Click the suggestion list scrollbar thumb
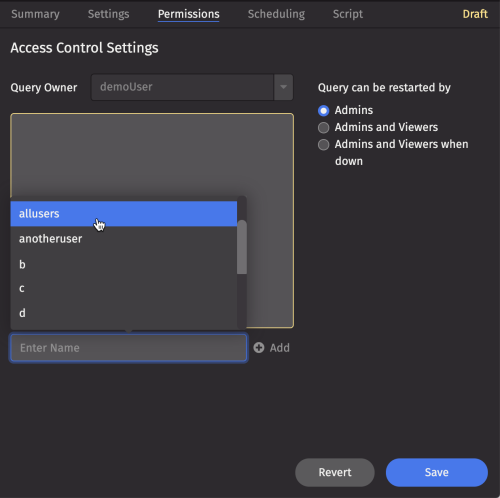 242,247
